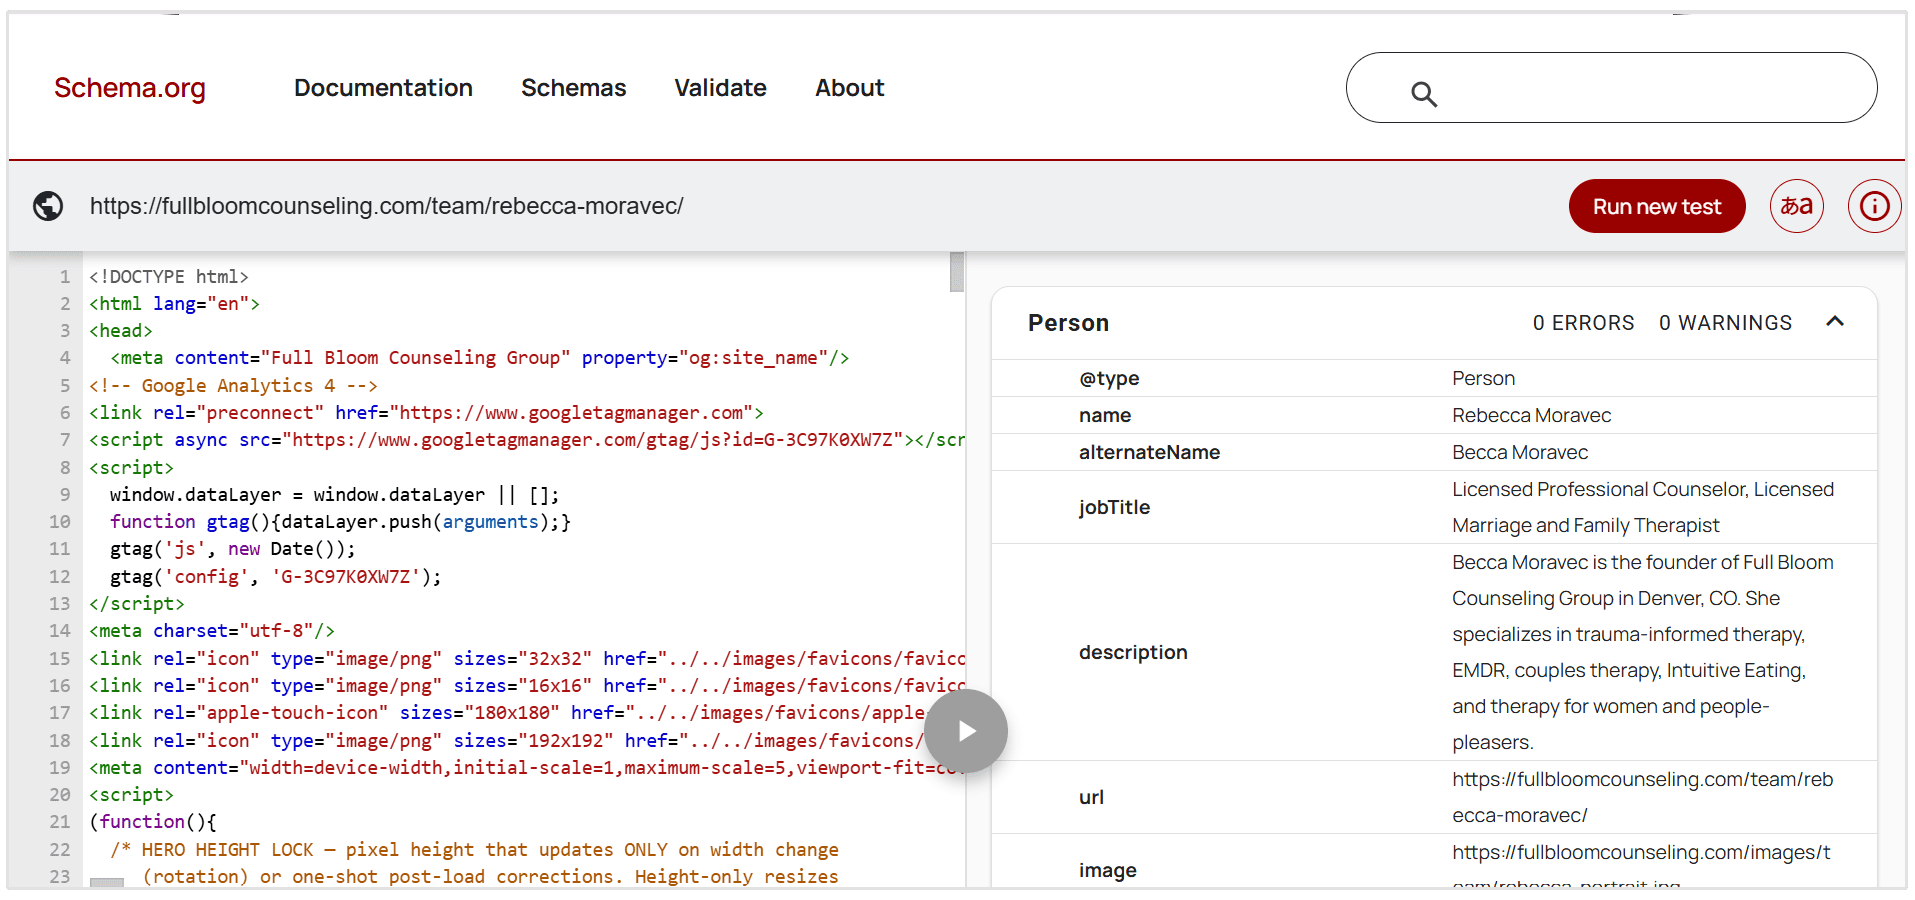Viewport: 1915px width, 900px height.
Task: Select the @type property row
Action: (x=1434, y=378)
